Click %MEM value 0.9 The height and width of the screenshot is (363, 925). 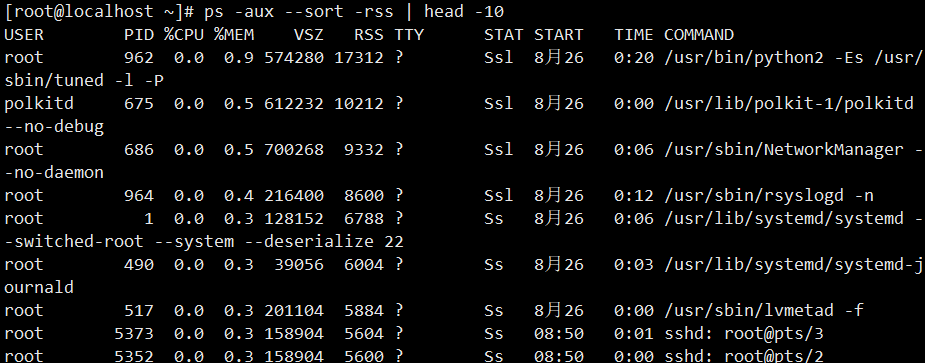(239, 58)
